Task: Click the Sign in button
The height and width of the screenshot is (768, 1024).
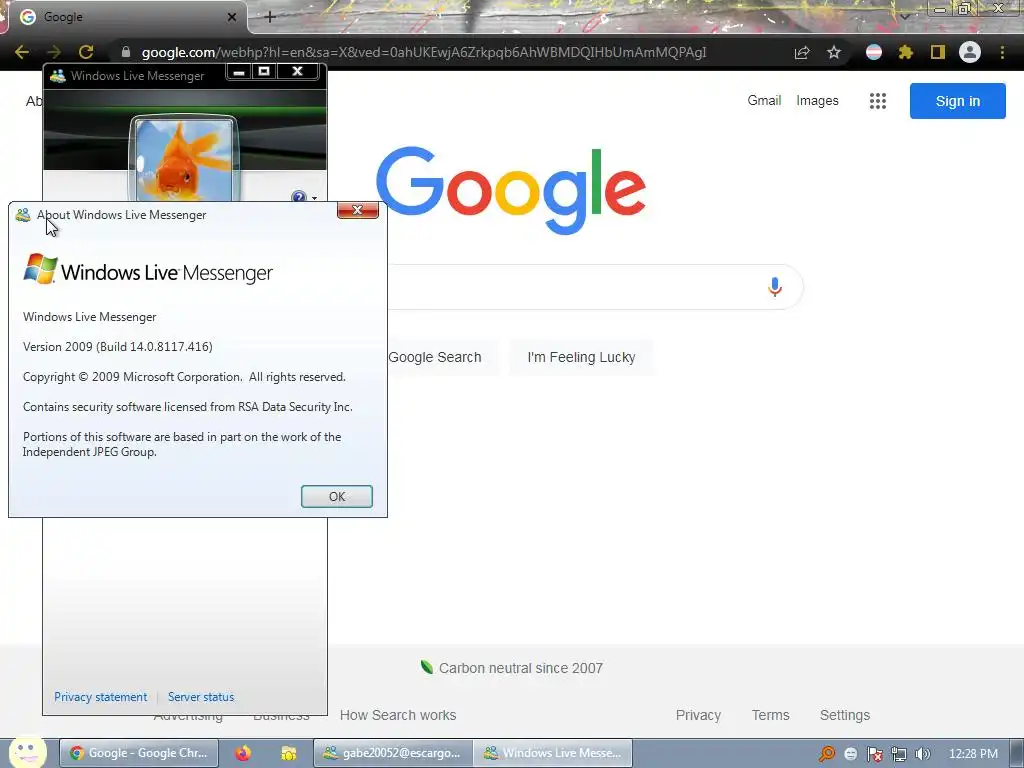Action: [x=957, y=101]
